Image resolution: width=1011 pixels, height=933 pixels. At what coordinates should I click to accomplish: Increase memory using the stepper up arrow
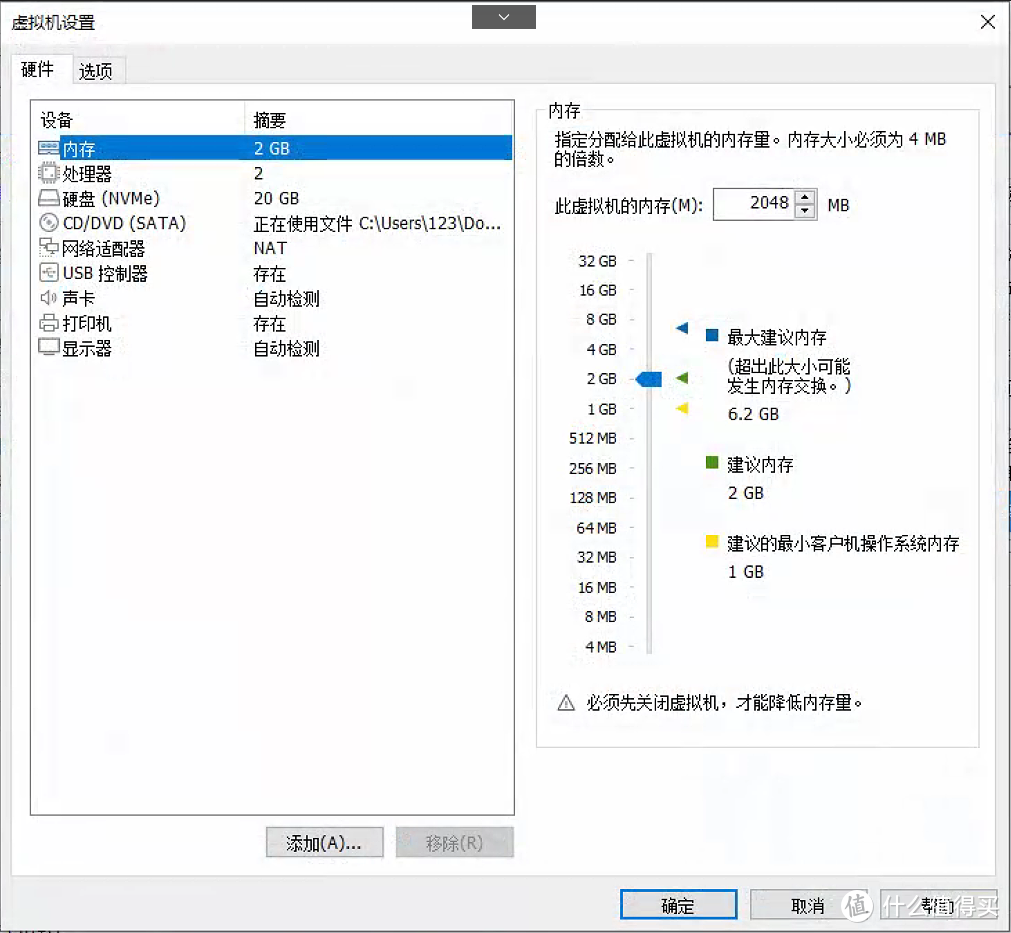(x=805, y=198)
